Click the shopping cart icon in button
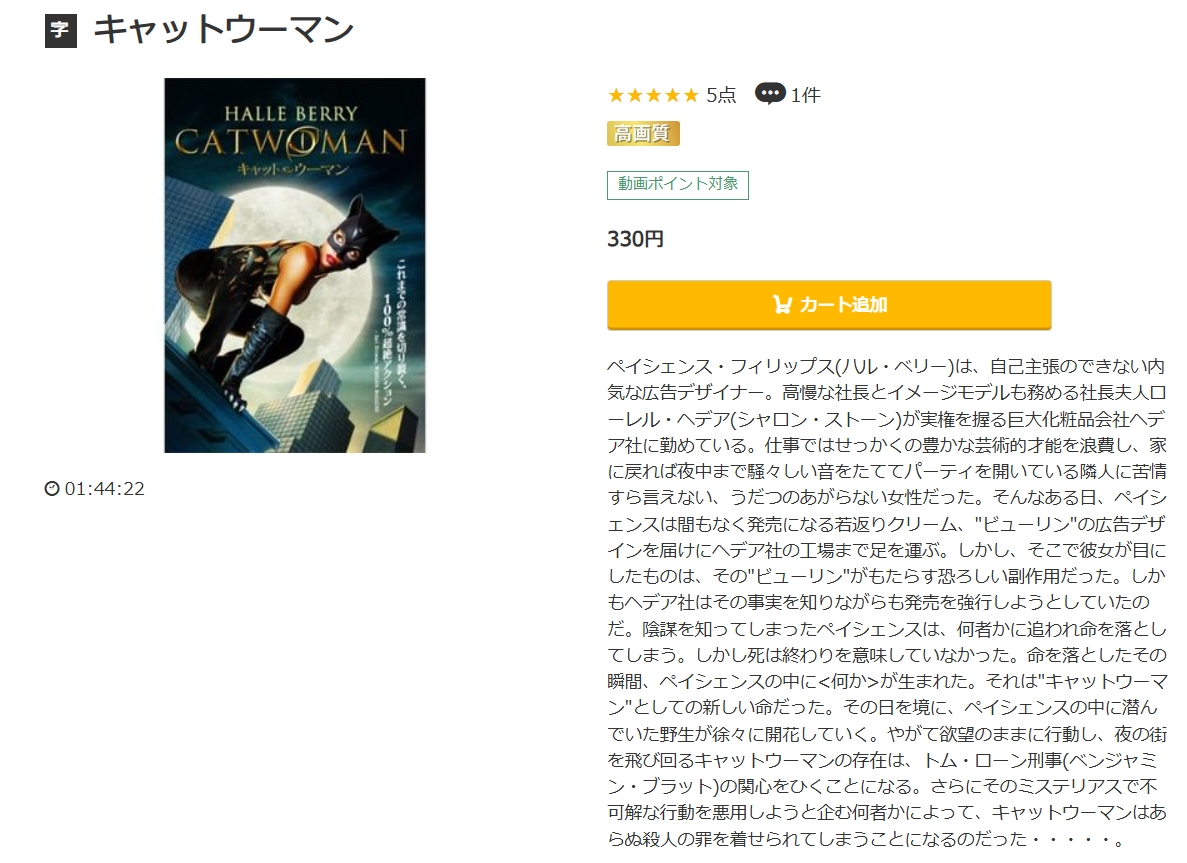This screenshot has height=863, width=1187. [782, 304]
